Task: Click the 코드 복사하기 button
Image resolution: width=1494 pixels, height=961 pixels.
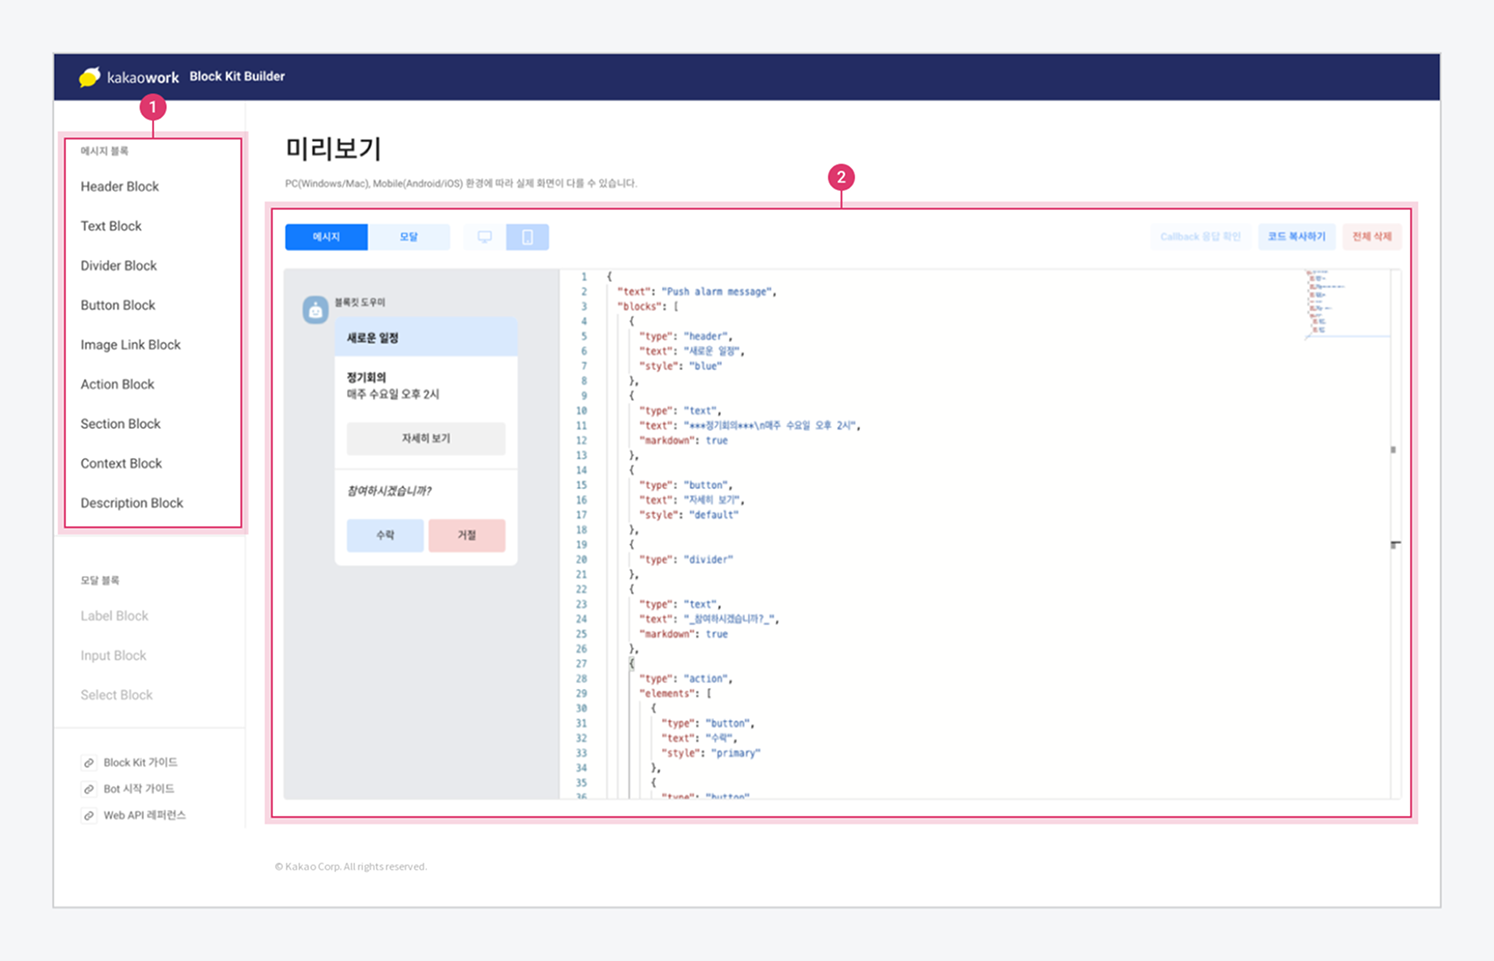Action: [x=1296, y=237]
